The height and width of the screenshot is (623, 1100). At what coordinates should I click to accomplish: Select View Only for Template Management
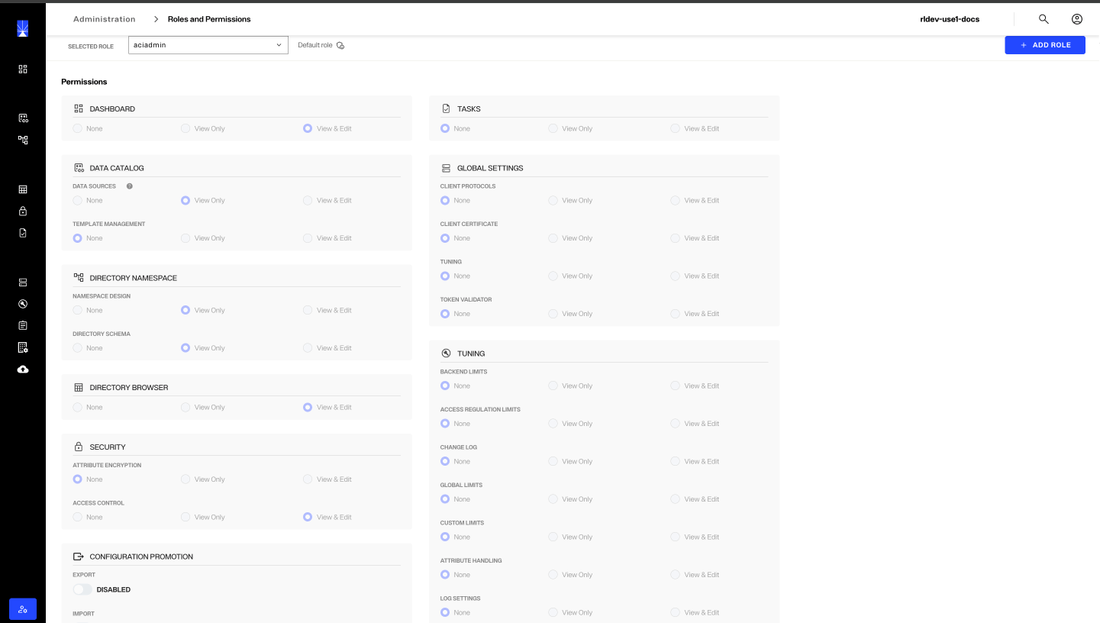185,239
